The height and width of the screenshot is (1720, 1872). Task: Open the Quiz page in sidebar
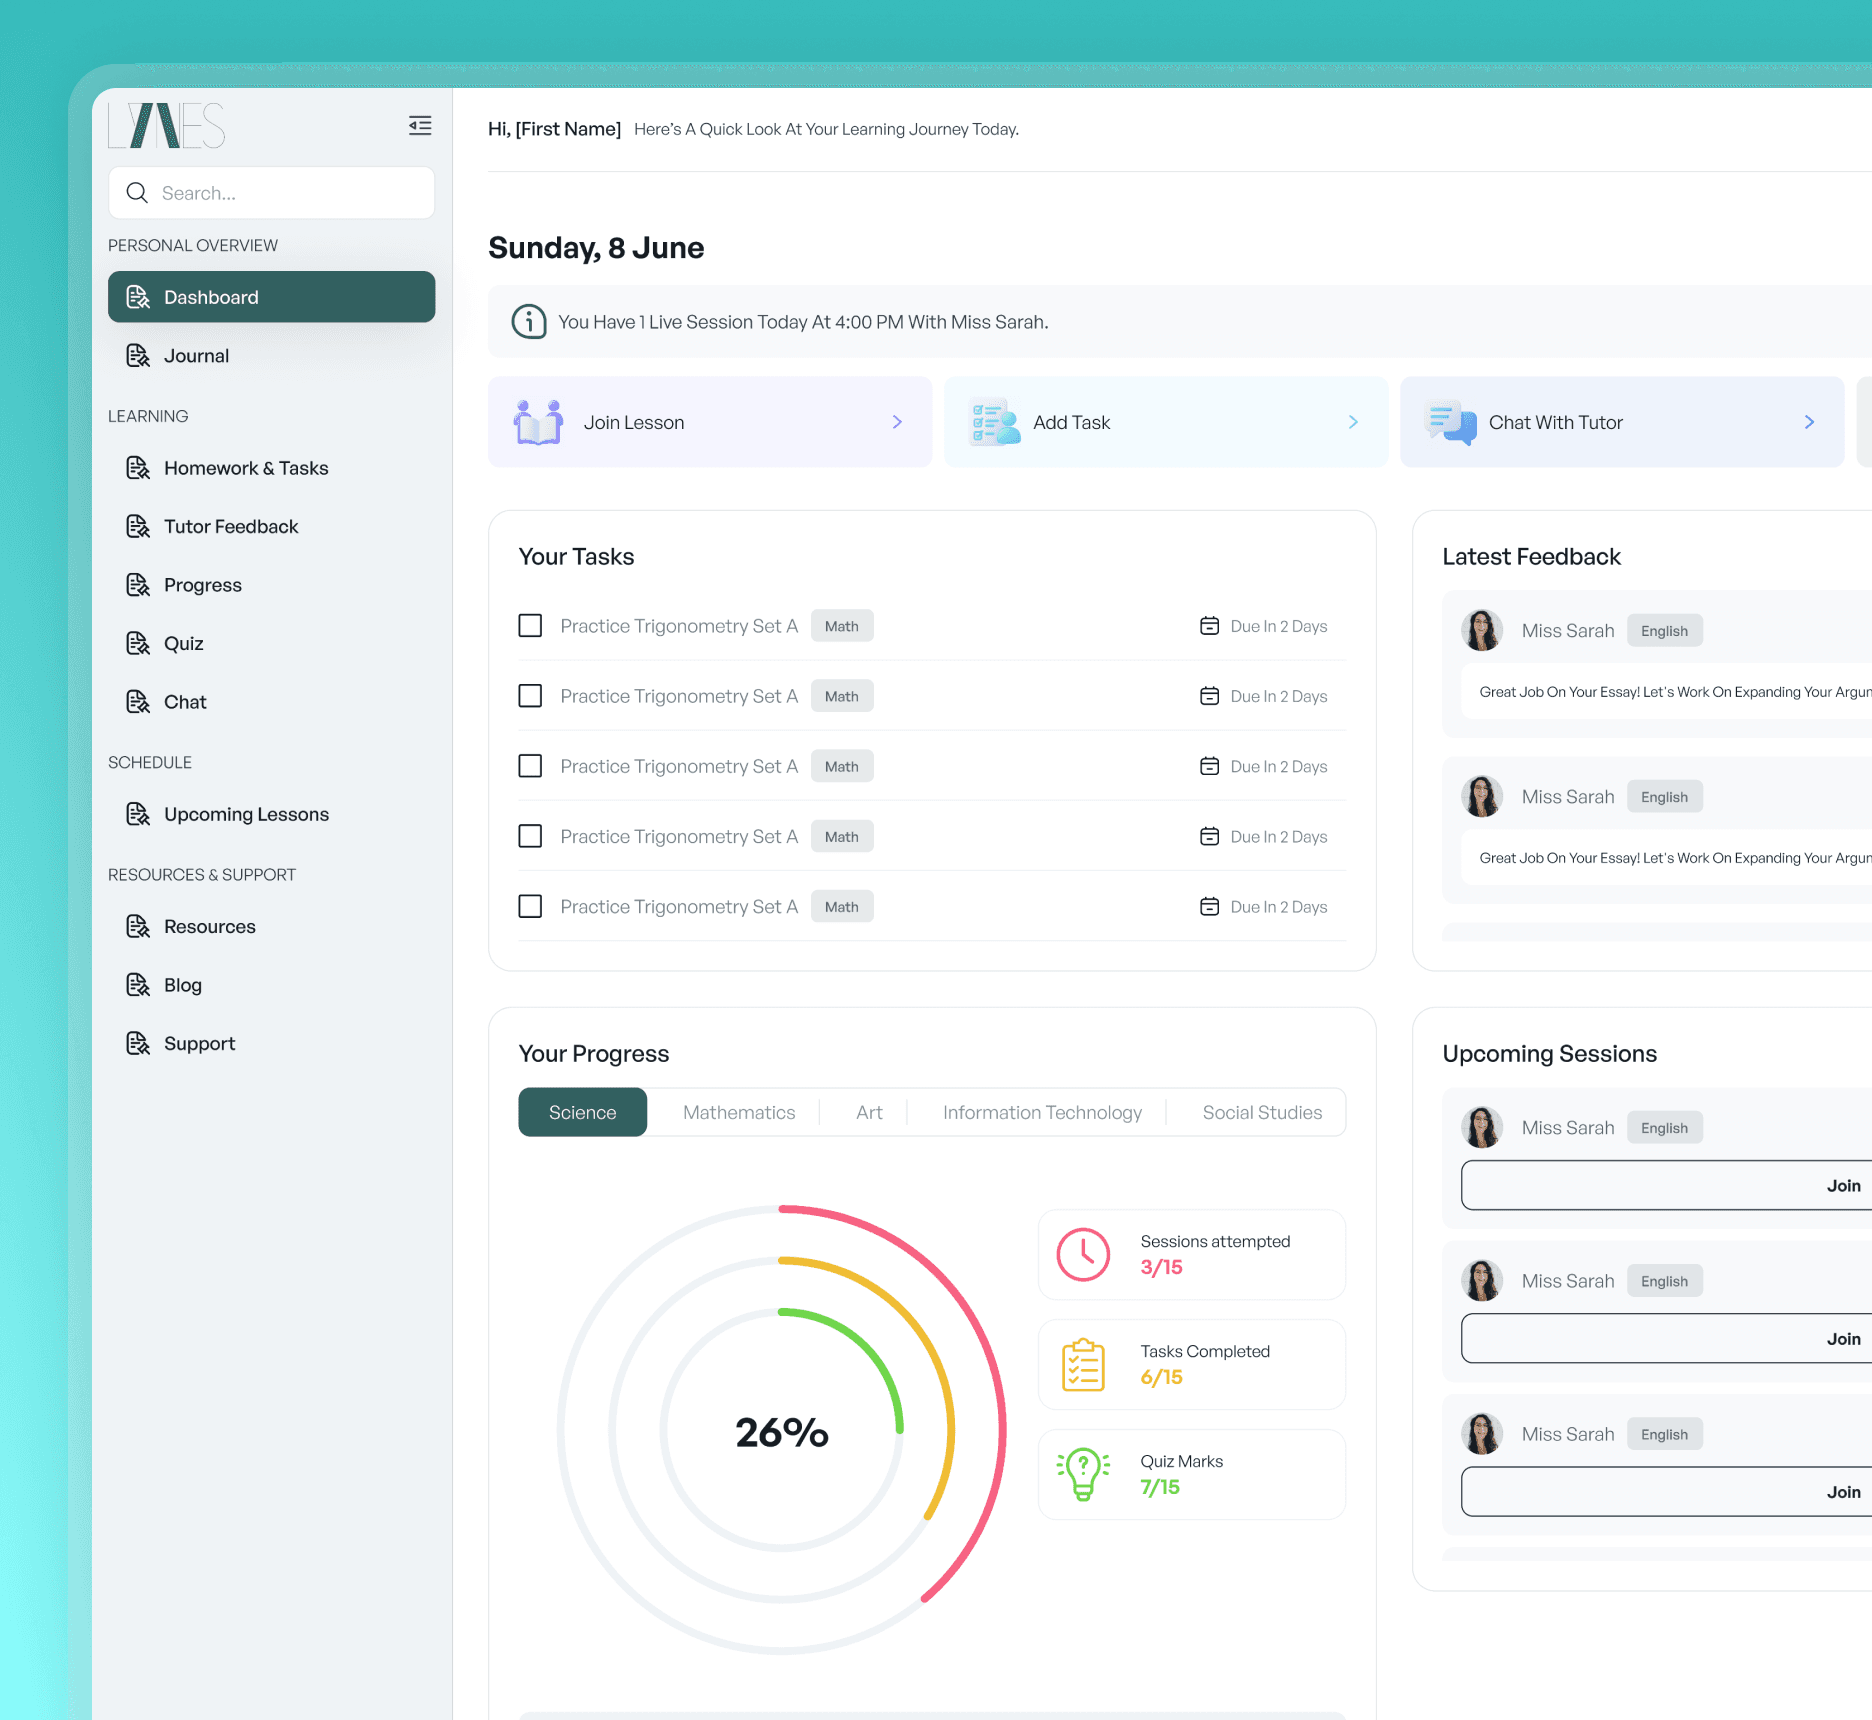click(x=272, y=644)
